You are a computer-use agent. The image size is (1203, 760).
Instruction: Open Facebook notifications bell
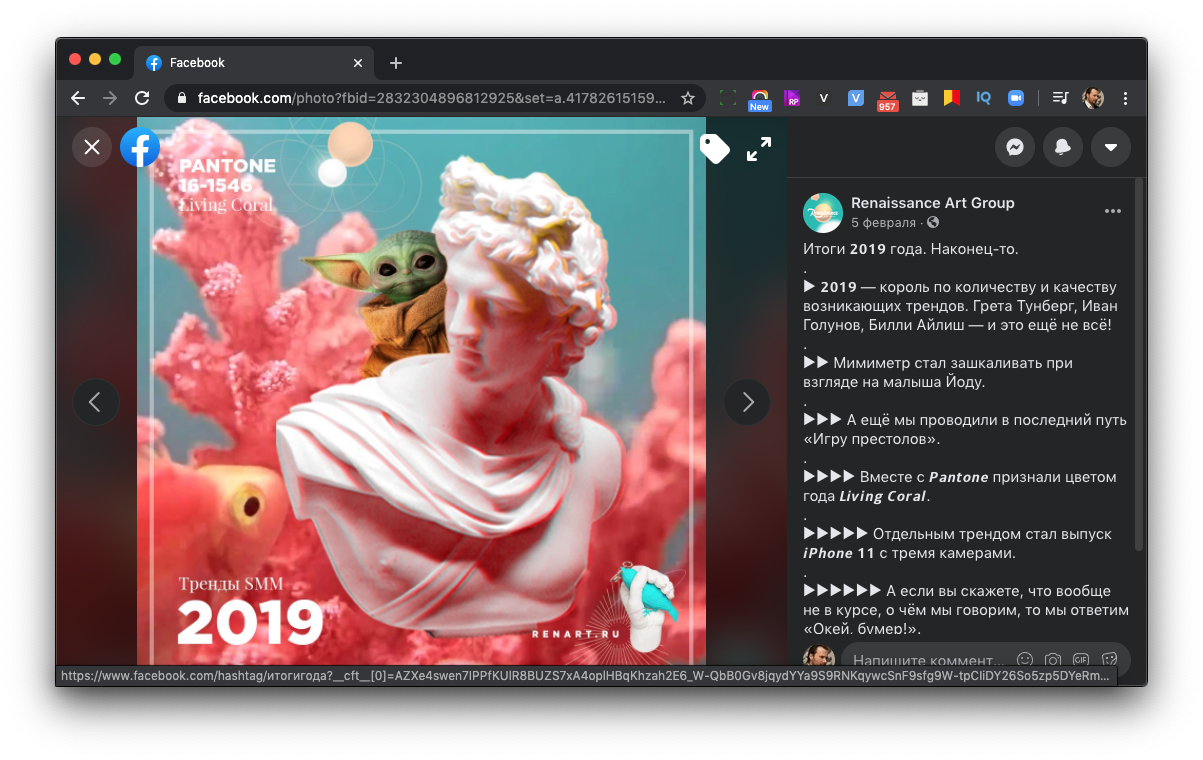(1063, 147)
